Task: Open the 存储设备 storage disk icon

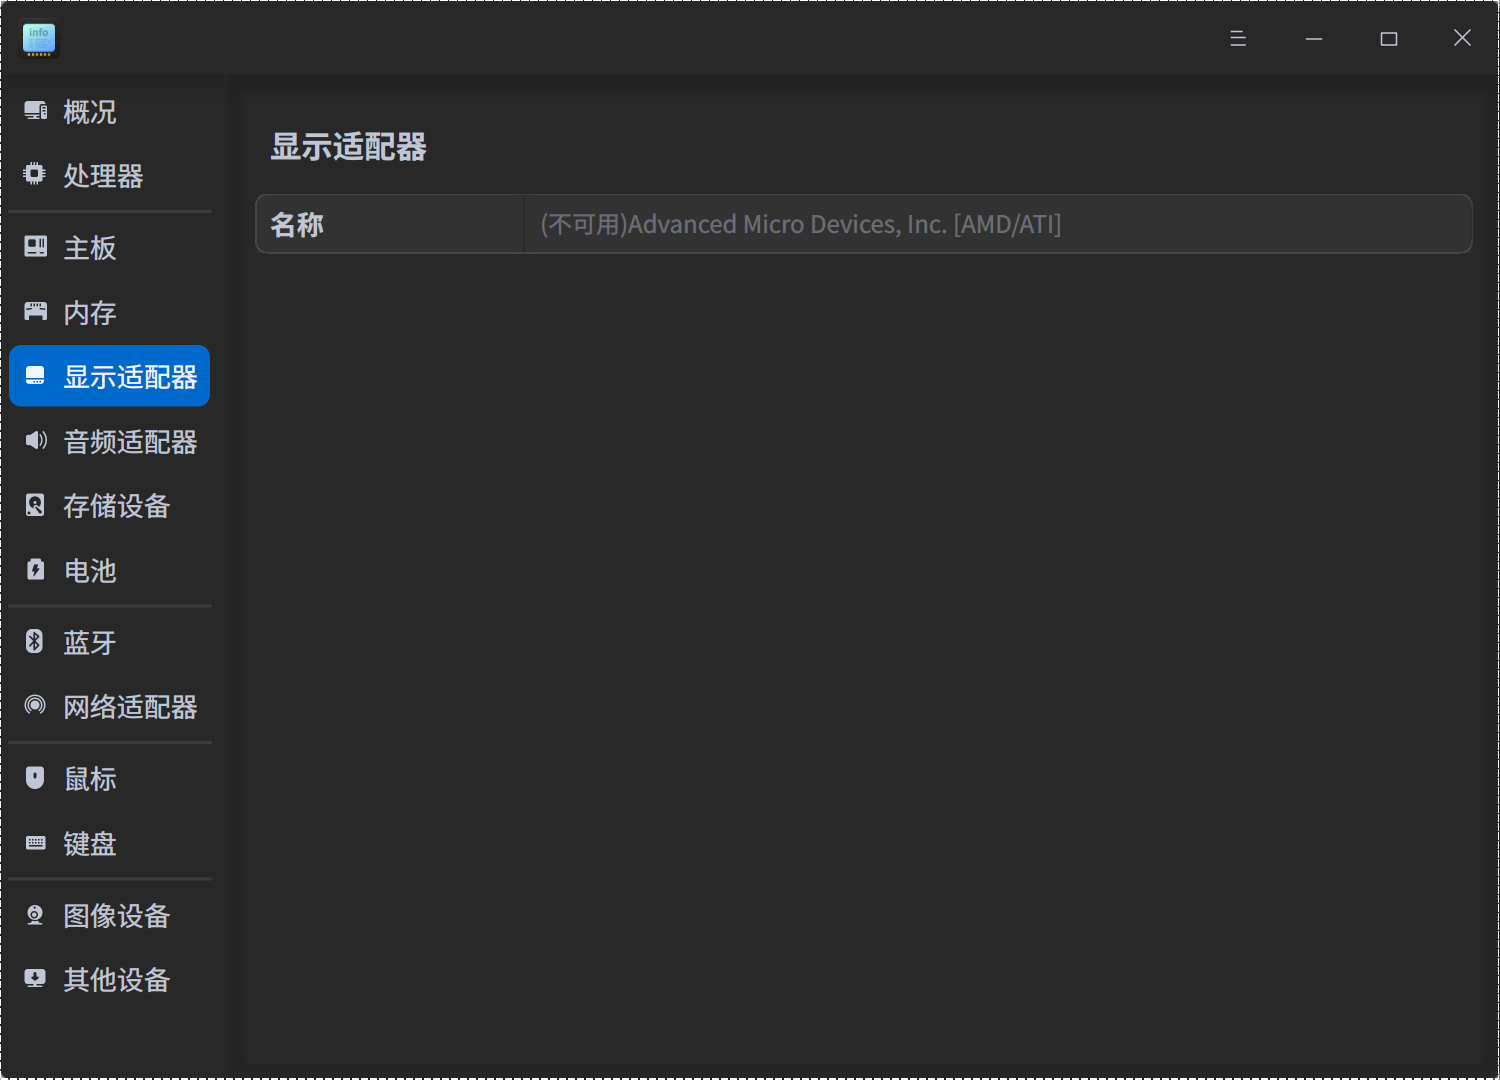Action: [x=36, y=505]
